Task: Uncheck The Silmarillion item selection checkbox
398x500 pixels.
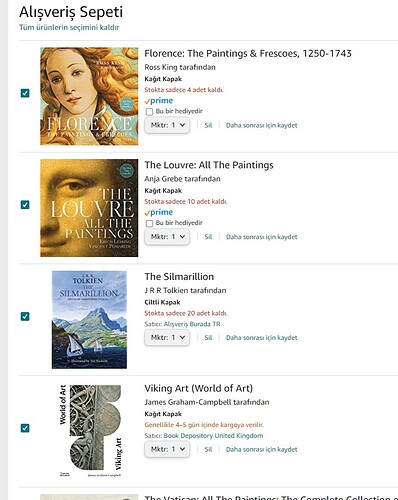Action: click(x=25, y=316)
